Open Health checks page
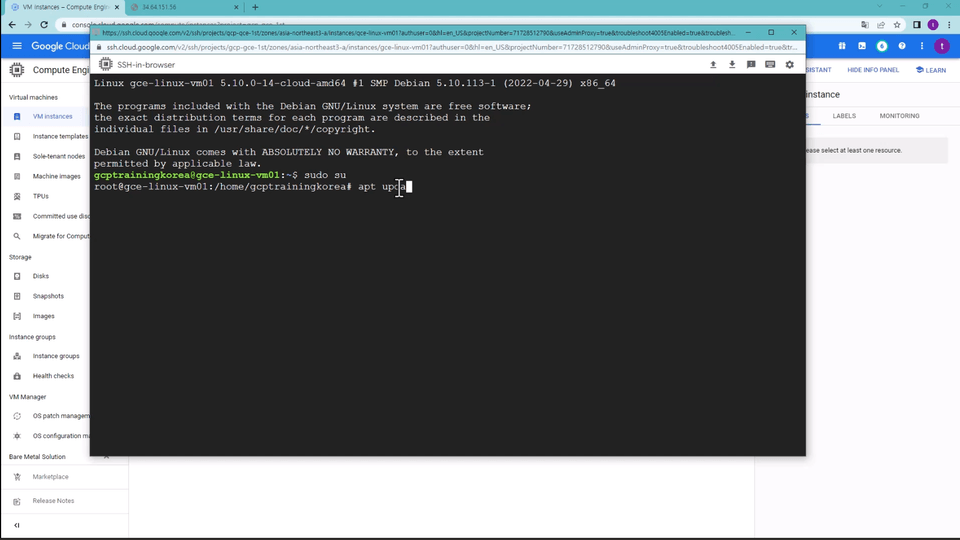This screenshot has width=960, height=540. pyautogui.click(x=53, y=376)
